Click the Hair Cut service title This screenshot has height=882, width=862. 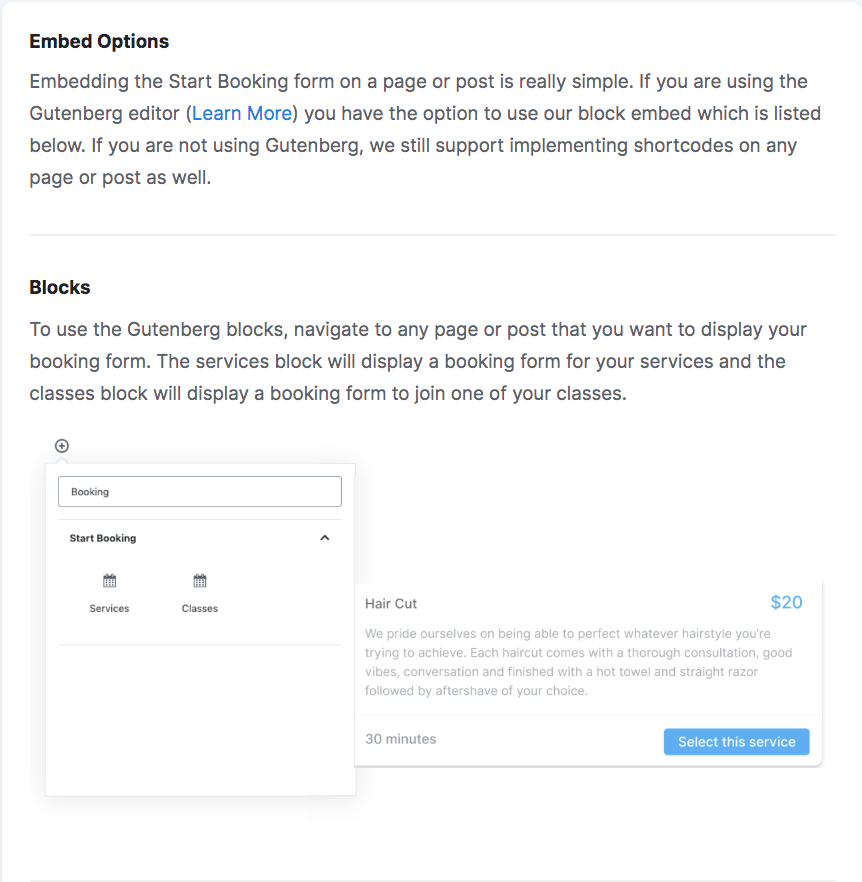(x=391, y=604)
